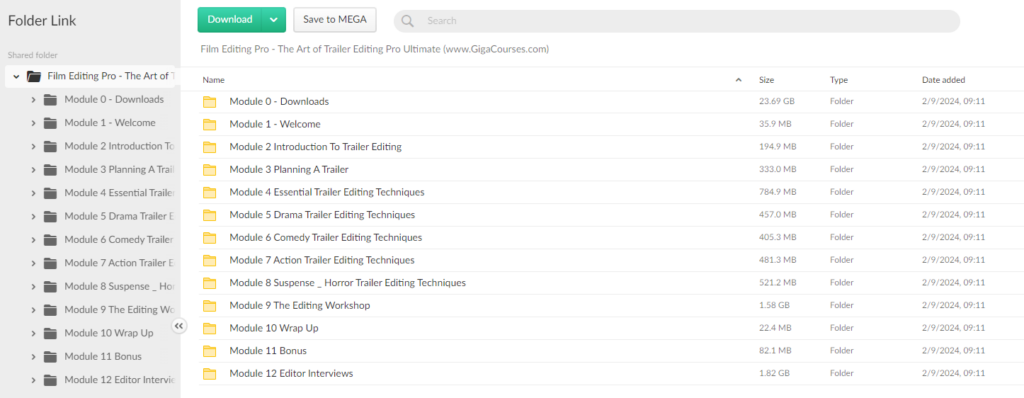Click the search magnifier icon

pos(408,21)
